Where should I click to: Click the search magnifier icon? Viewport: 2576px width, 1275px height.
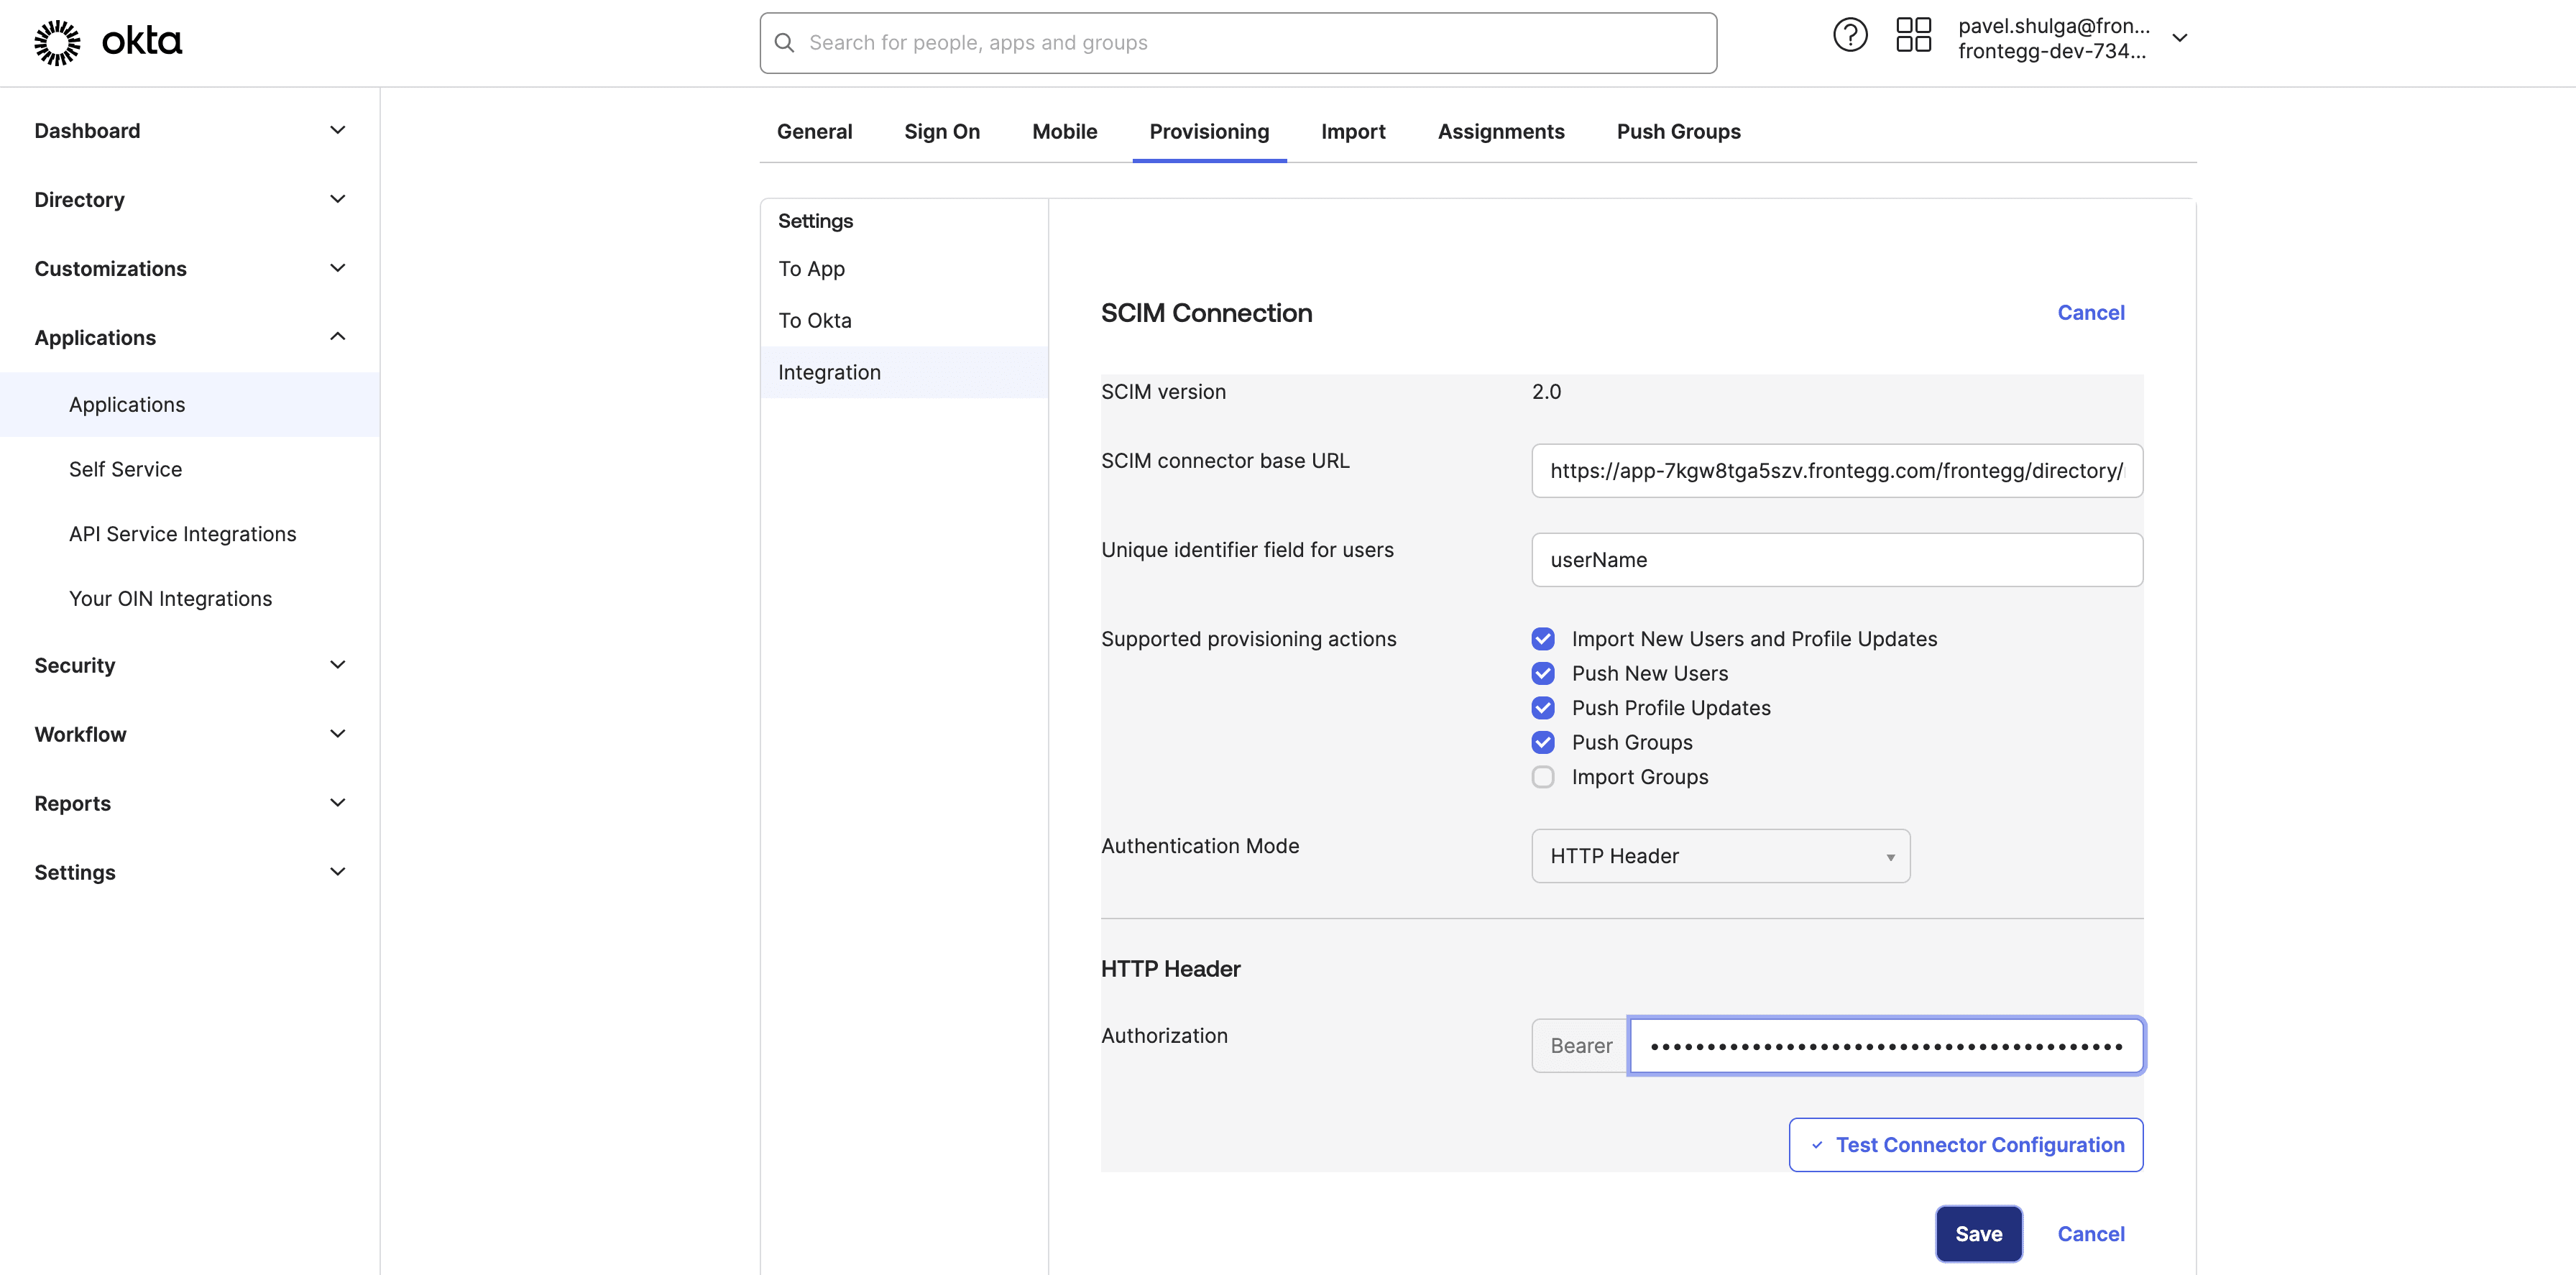point(785,43)
